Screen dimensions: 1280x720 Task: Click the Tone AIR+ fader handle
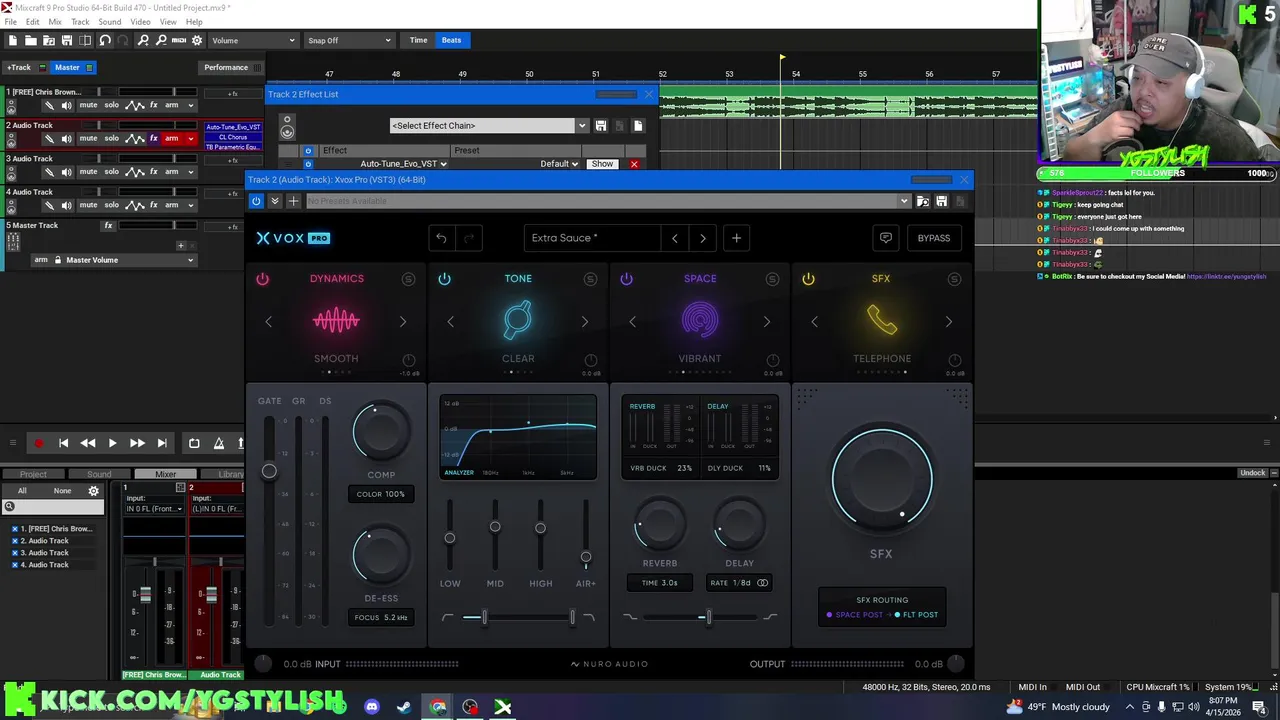[586, 557]
